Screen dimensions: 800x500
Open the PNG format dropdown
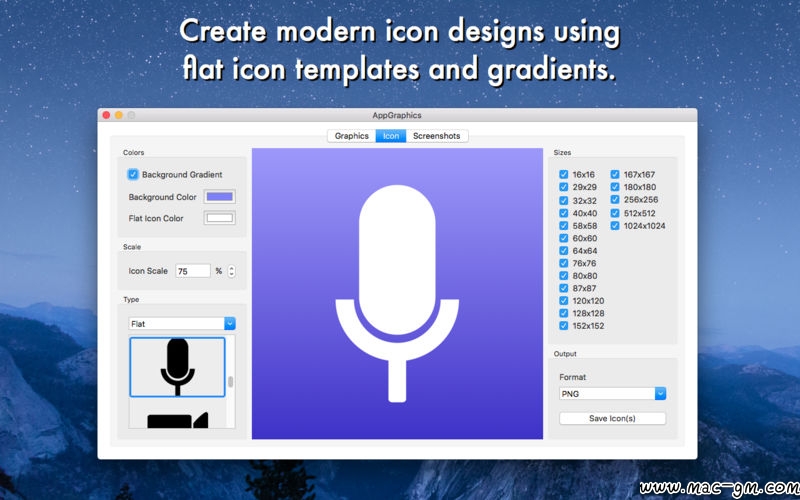[612, 394]
